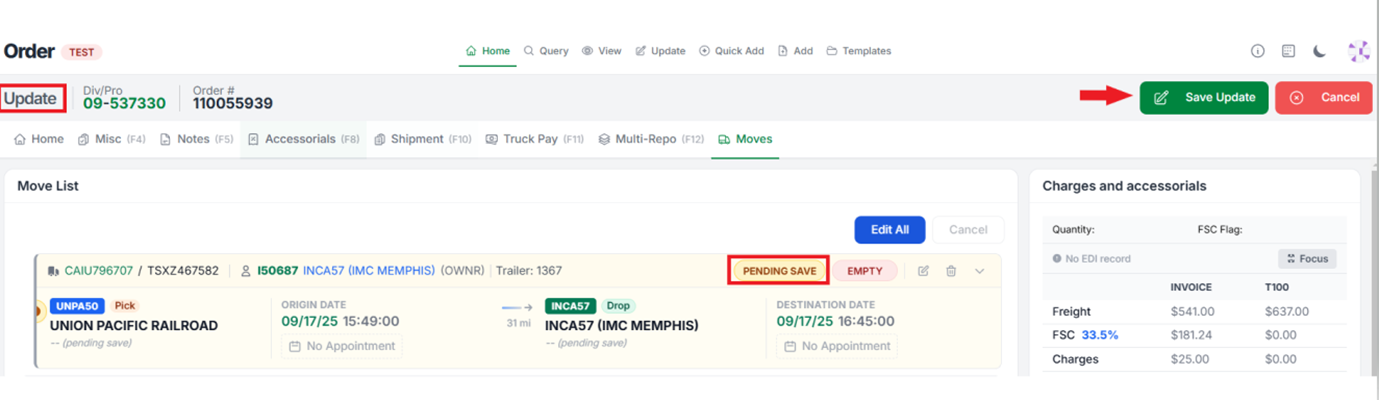Go to Multi-Repo tab
This screenshot has width=1379, height=400.
coord(651,139)
